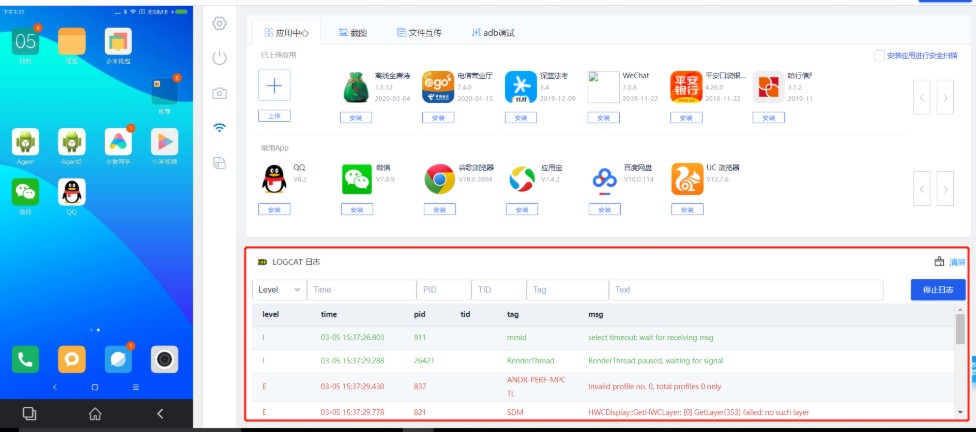This screenshot has height=435, width=976.
Task: Click the log scrollbar down arrow
Action: pyautogui.click(x=960, y=412)
